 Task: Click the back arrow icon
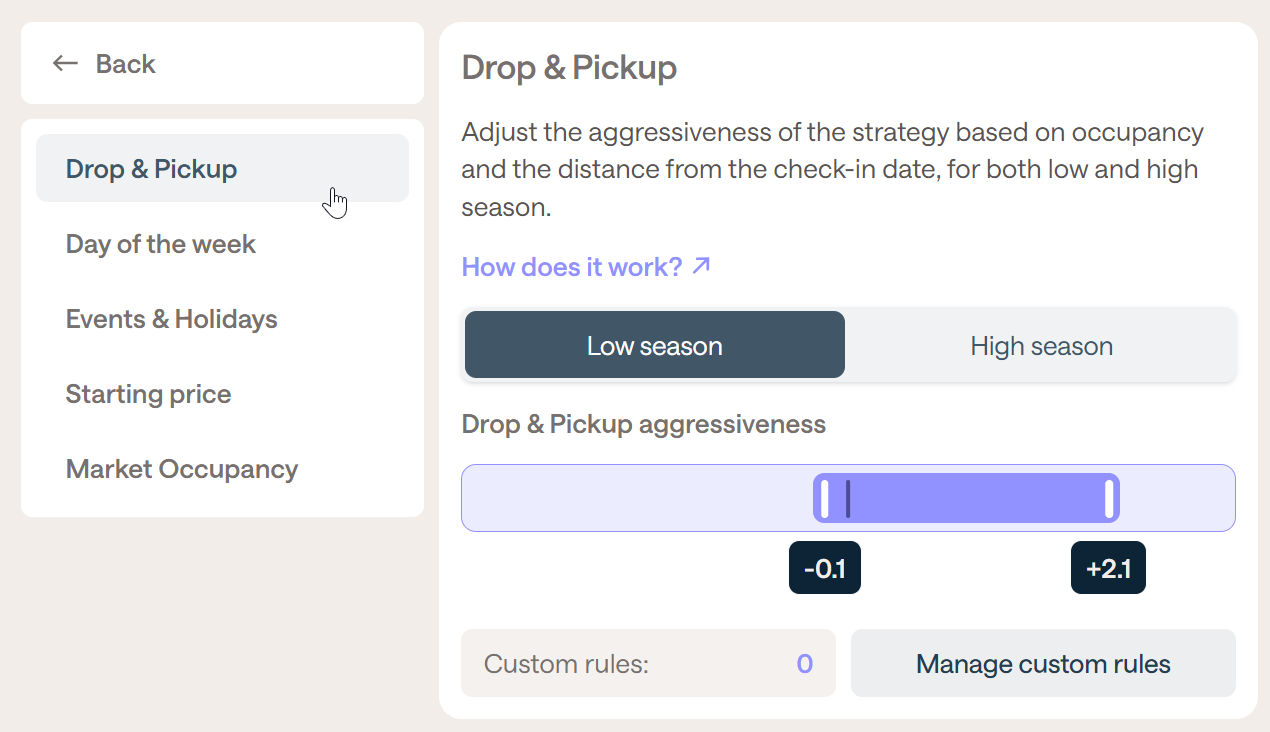click(65, 64)
